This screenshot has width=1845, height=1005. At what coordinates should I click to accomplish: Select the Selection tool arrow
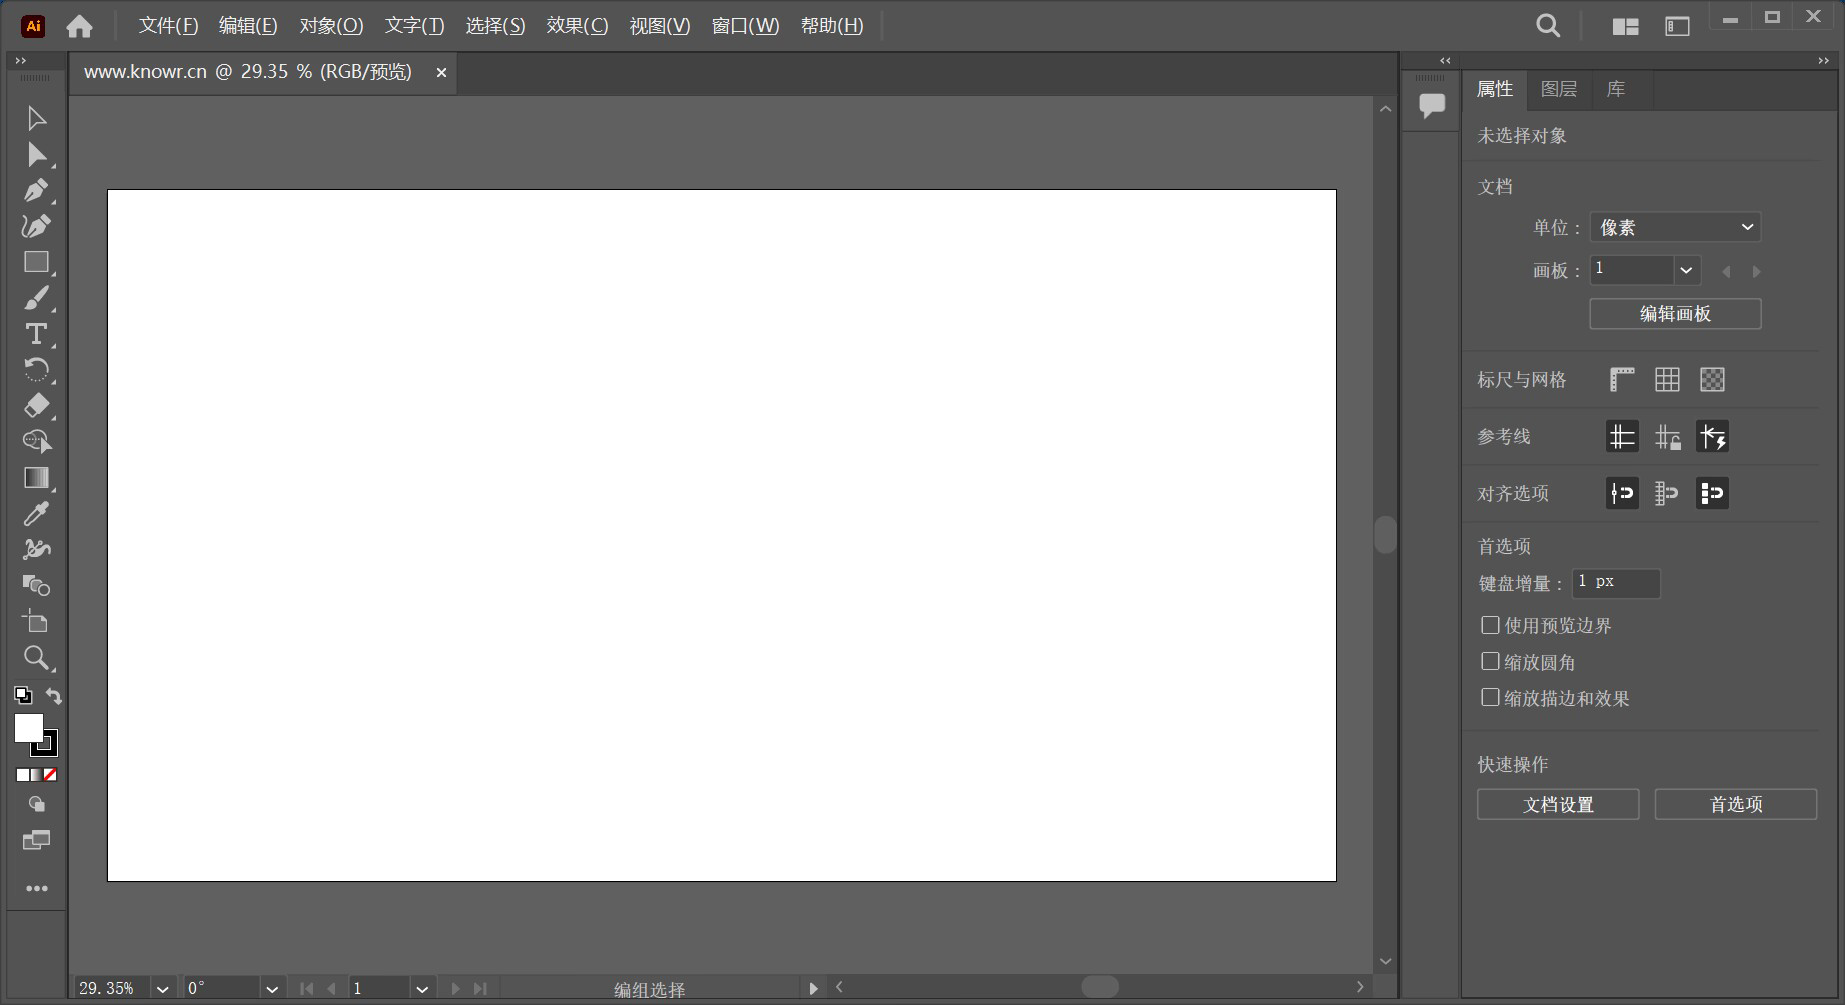click(x=36, y=119)
